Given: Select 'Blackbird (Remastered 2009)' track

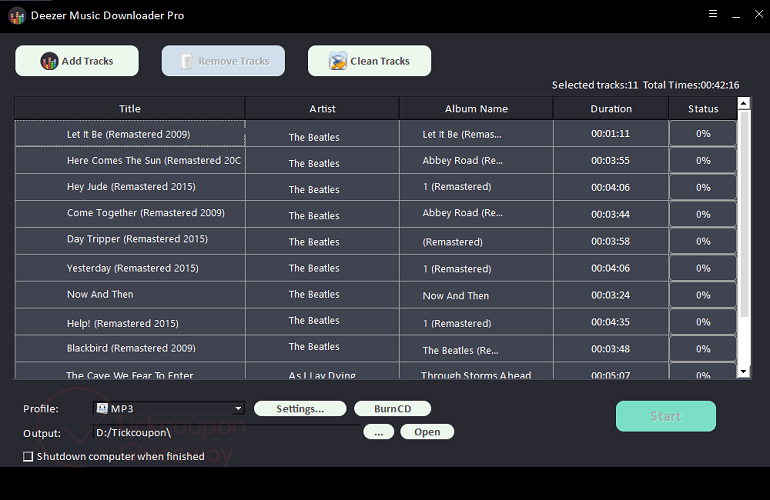Looking at the screenshot, I should pyautogui.click(x=130, y=348).
